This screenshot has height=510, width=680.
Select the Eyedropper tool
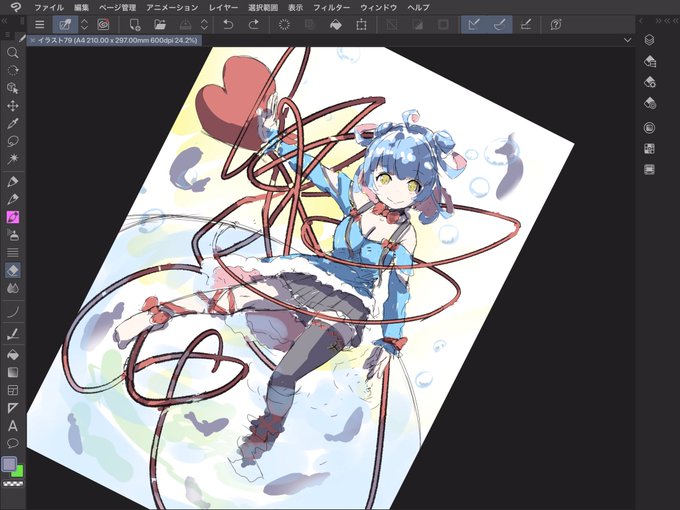[x=13, y=124]
